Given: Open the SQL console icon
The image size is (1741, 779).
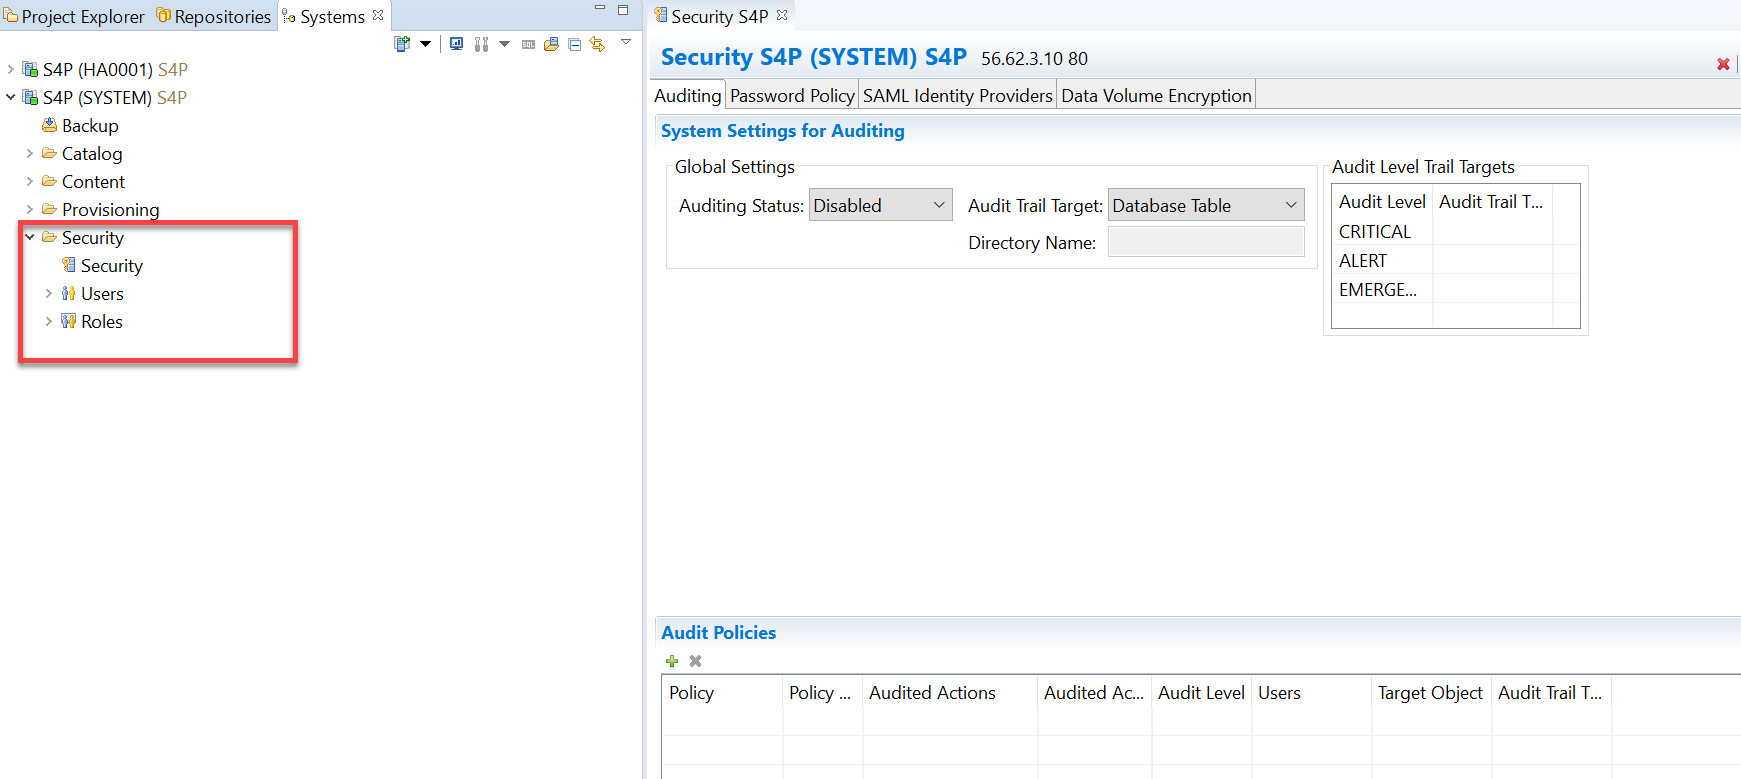Looking at the screenshot, I should click(x=528, y=44).
